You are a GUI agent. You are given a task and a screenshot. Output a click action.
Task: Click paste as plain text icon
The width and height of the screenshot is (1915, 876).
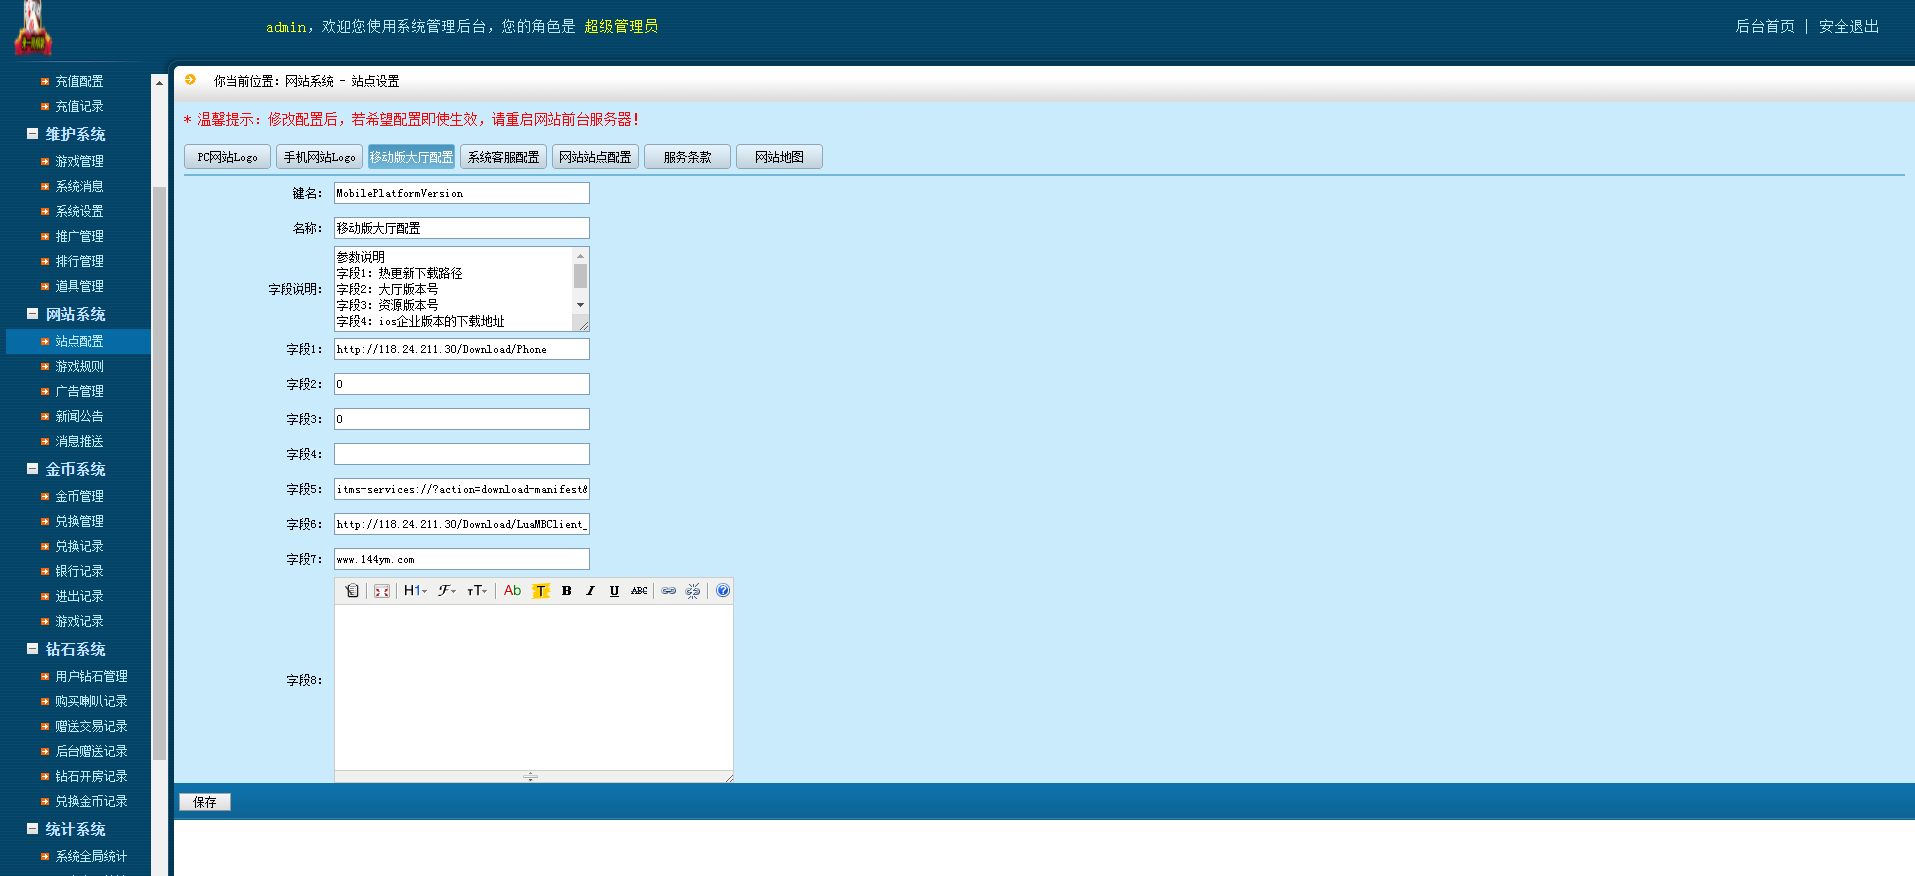point(352,591)
